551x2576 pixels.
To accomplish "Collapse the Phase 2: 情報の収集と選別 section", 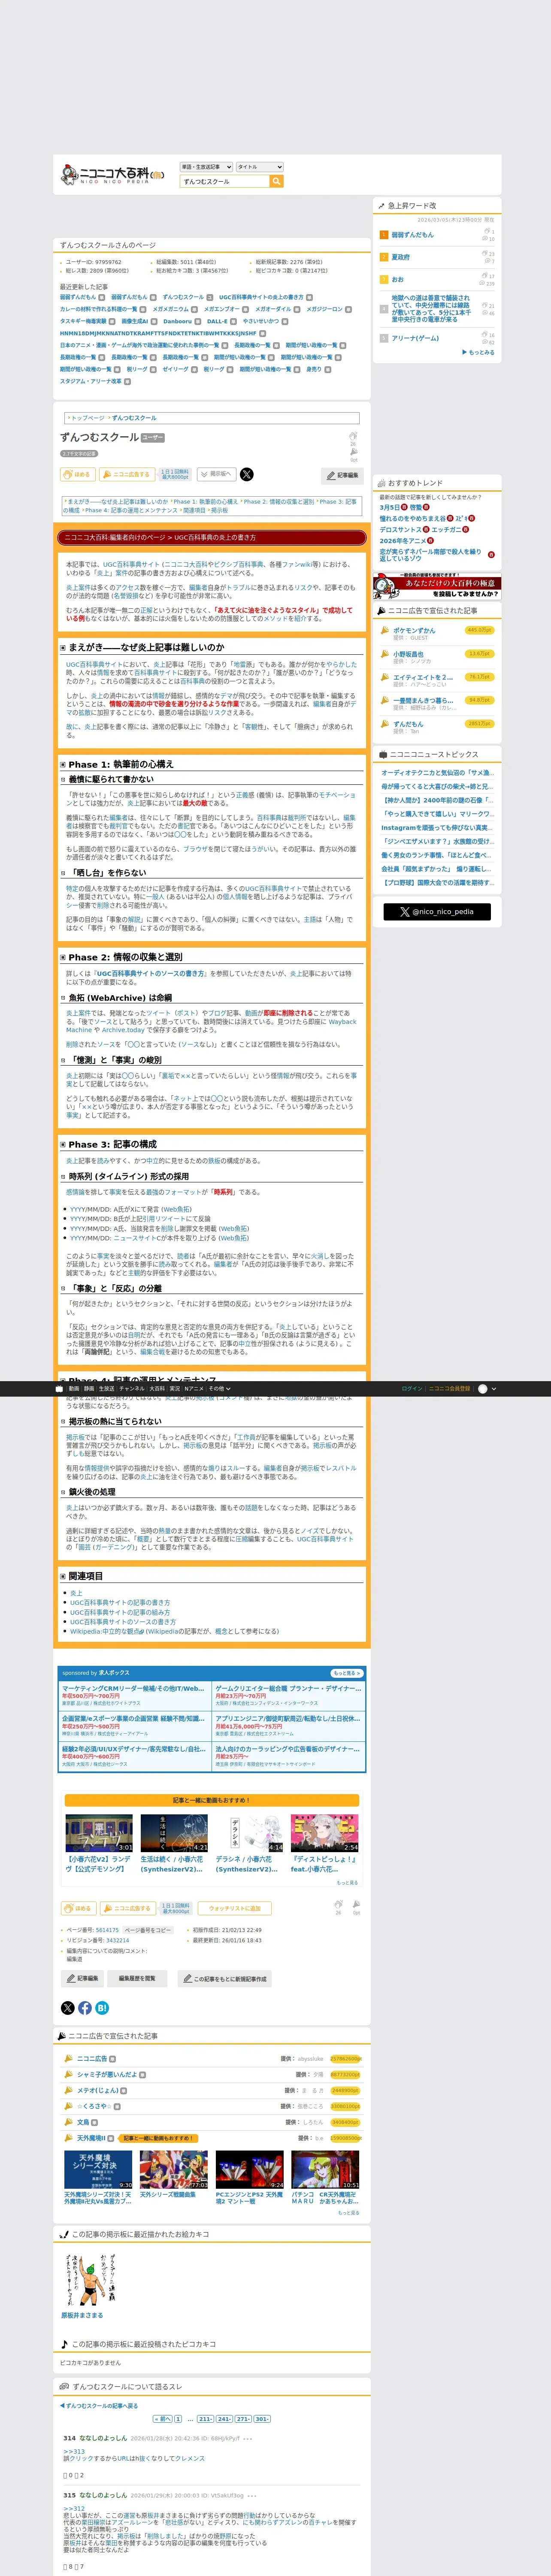I will point(63,957).
